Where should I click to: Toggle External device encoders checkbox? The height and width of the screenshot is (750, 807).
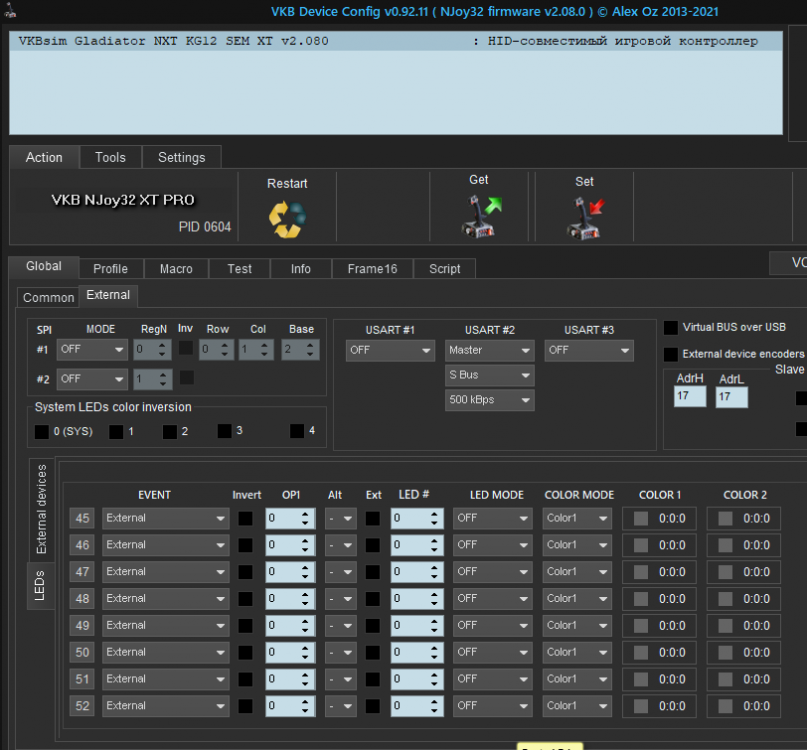tap(671, 354)
